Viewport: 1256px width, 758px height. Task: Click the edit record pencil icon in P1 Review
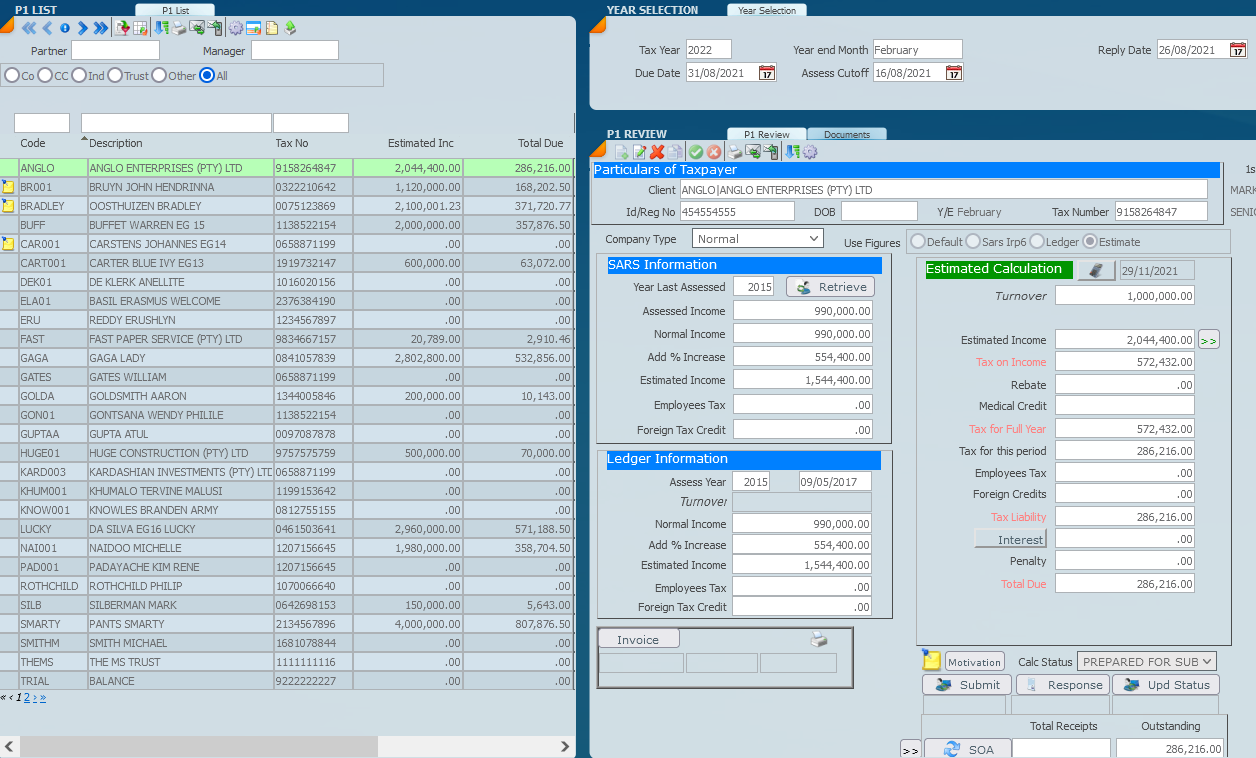click(639, 152)
